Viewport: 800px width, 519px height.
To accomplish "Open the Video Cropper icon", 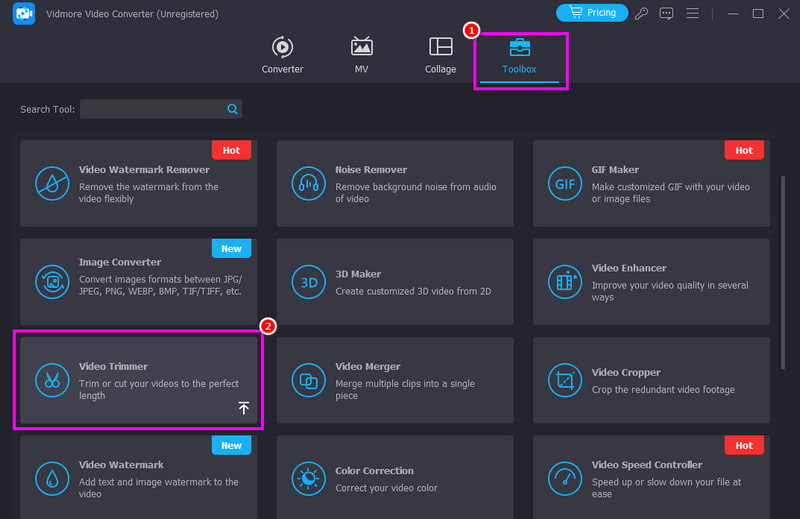I will click(565, 380).
